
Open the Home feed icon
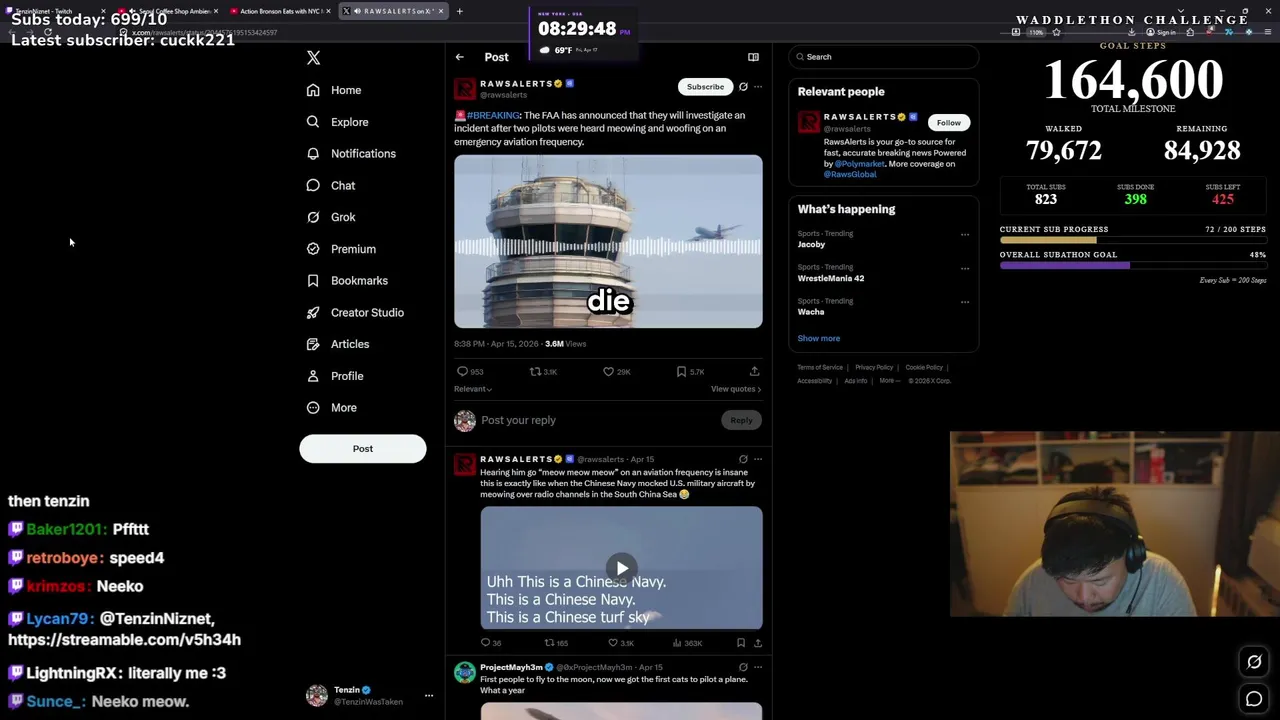click(313, 90)
